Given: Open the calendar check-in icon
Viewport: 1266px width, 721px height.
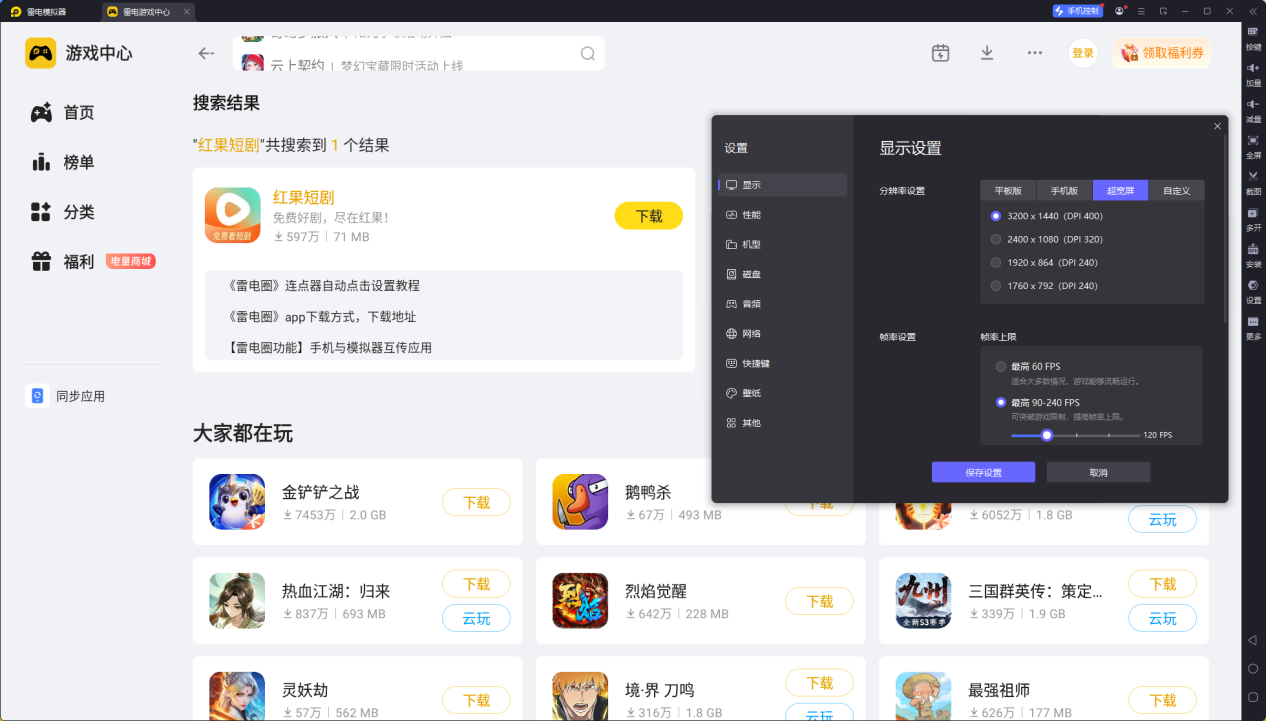Looking at the screenshot, I should coord(940,53).
